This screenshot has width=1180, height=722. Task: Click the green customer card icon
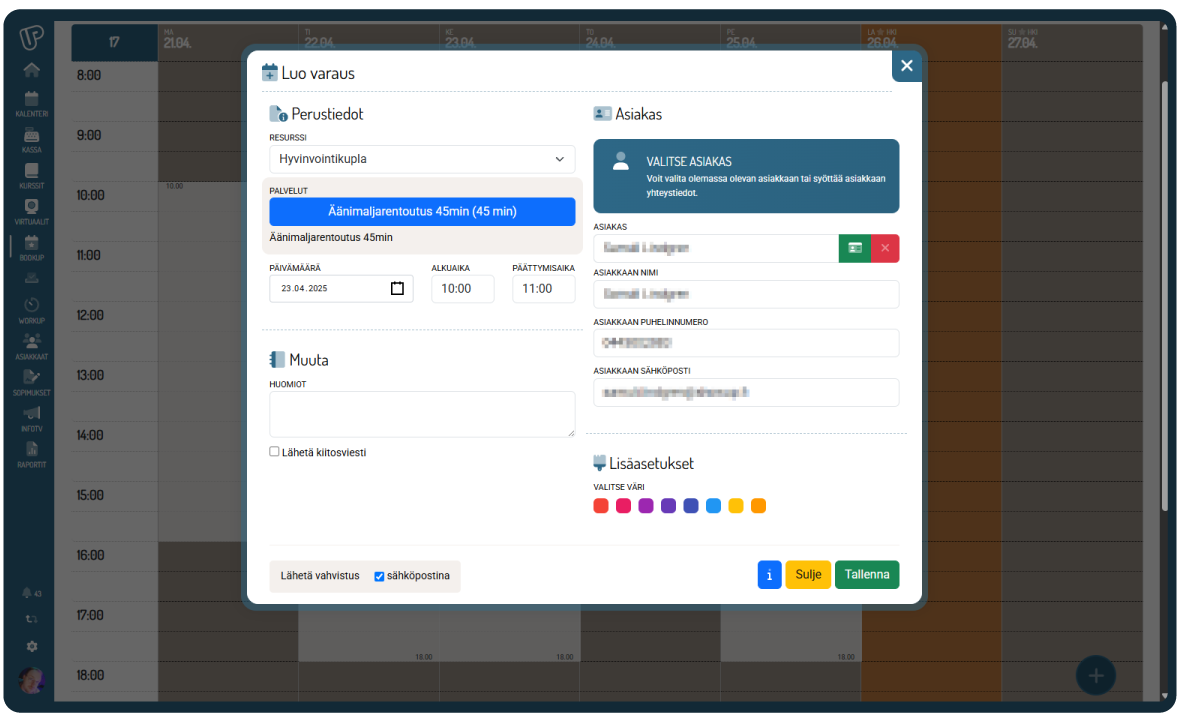point(854,248)
